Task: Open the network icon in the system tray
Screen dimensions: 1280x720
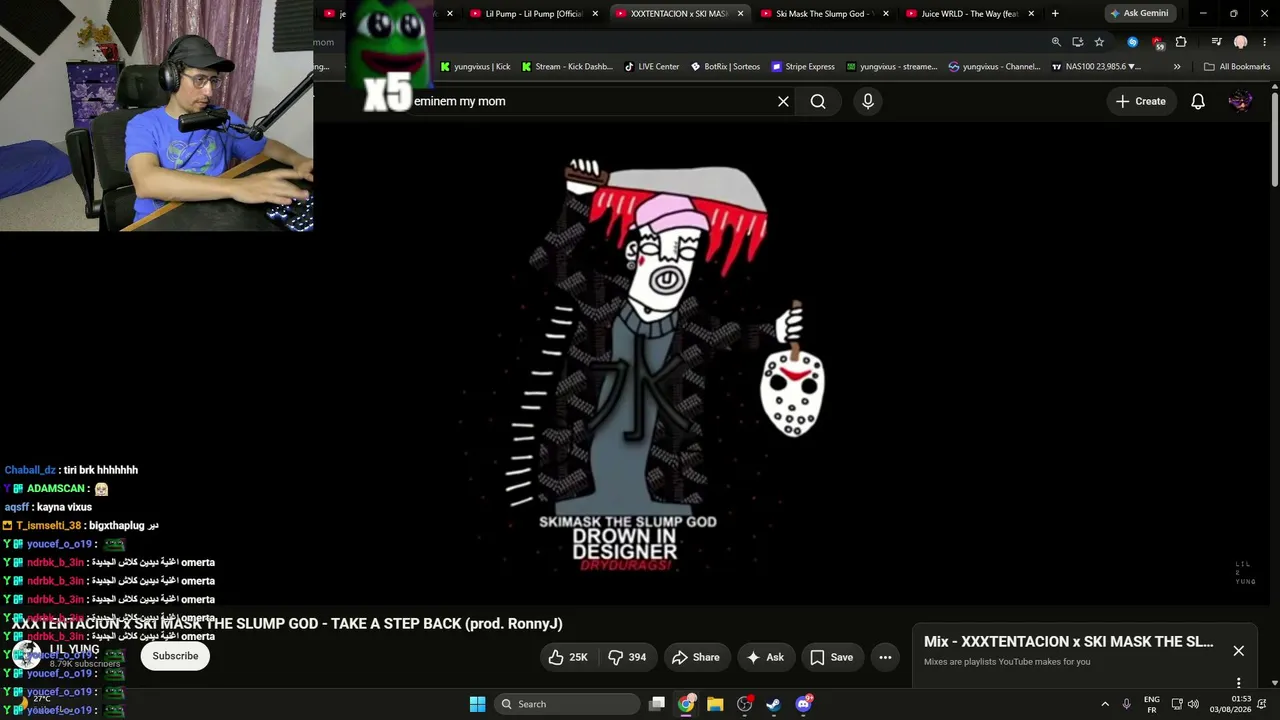Action: tap(1177, 704)
